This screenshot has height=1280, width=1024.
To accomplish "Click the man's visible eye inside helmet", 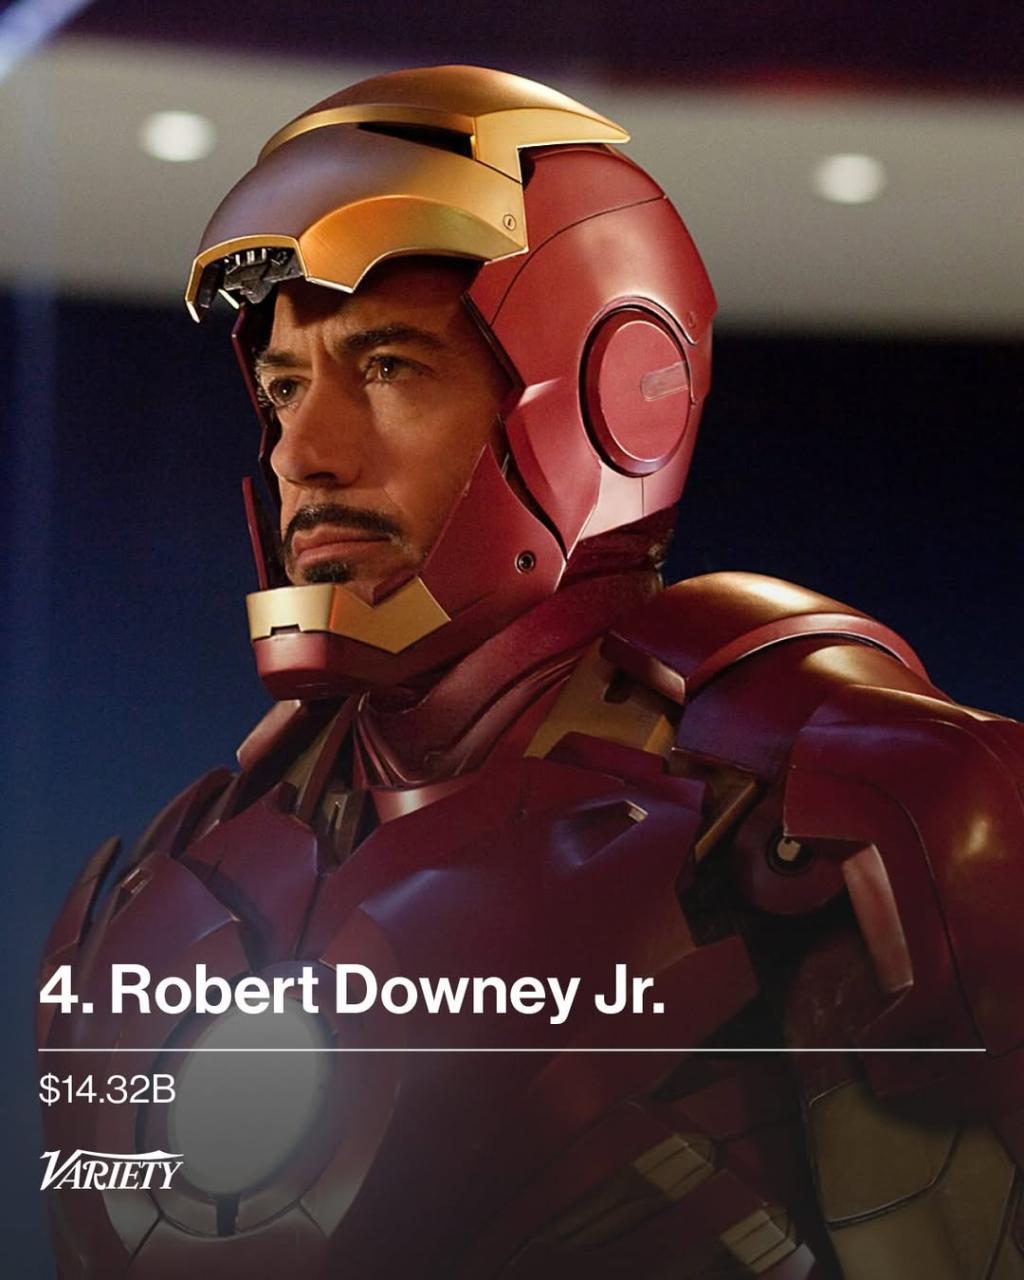I will [x=392, y=370].
